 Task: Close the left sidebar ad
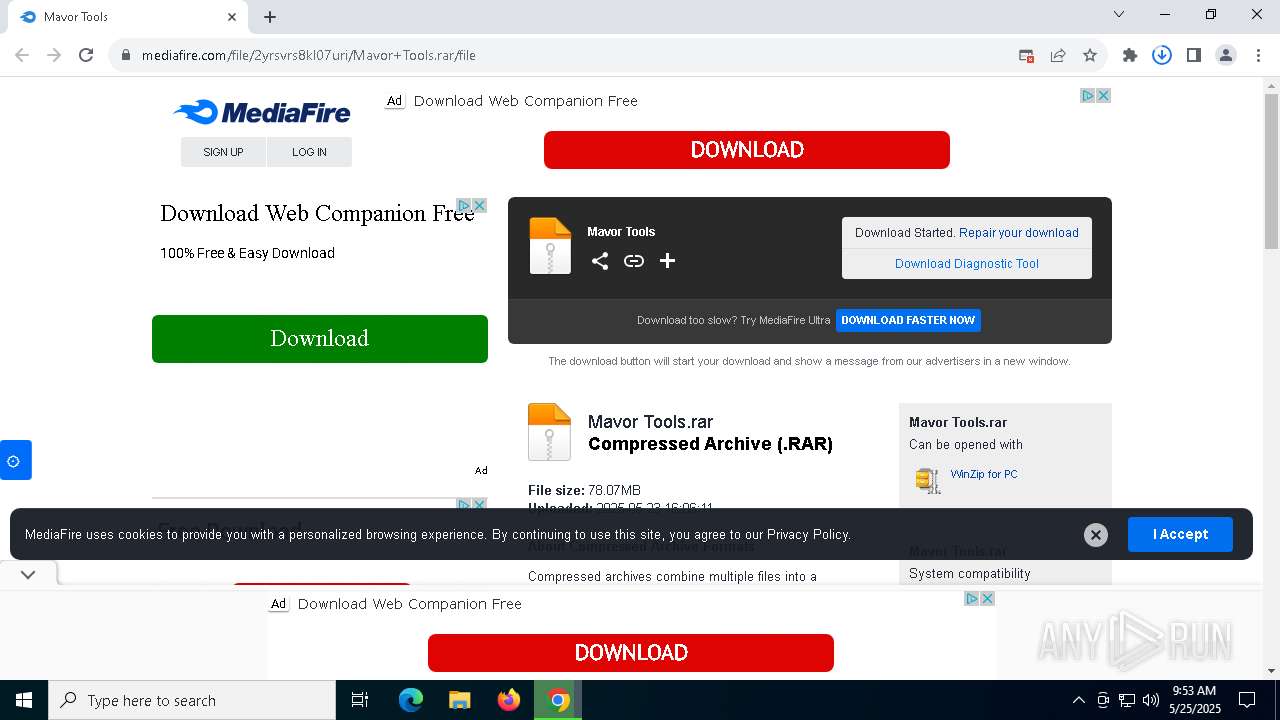tap(480, 205)
